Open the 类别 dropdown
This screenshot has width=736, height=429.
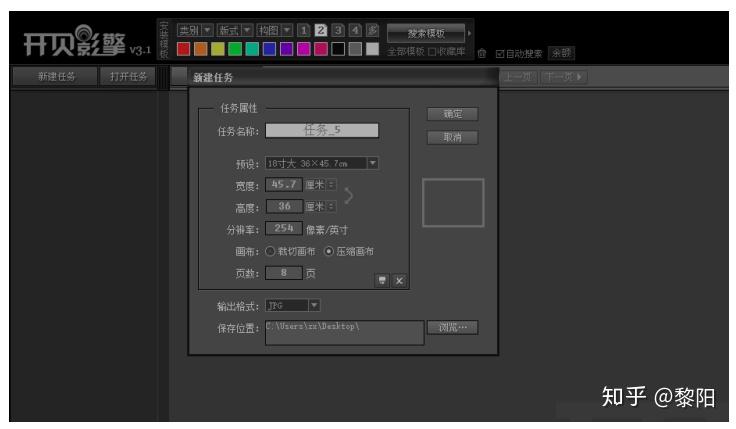(195, 31)
